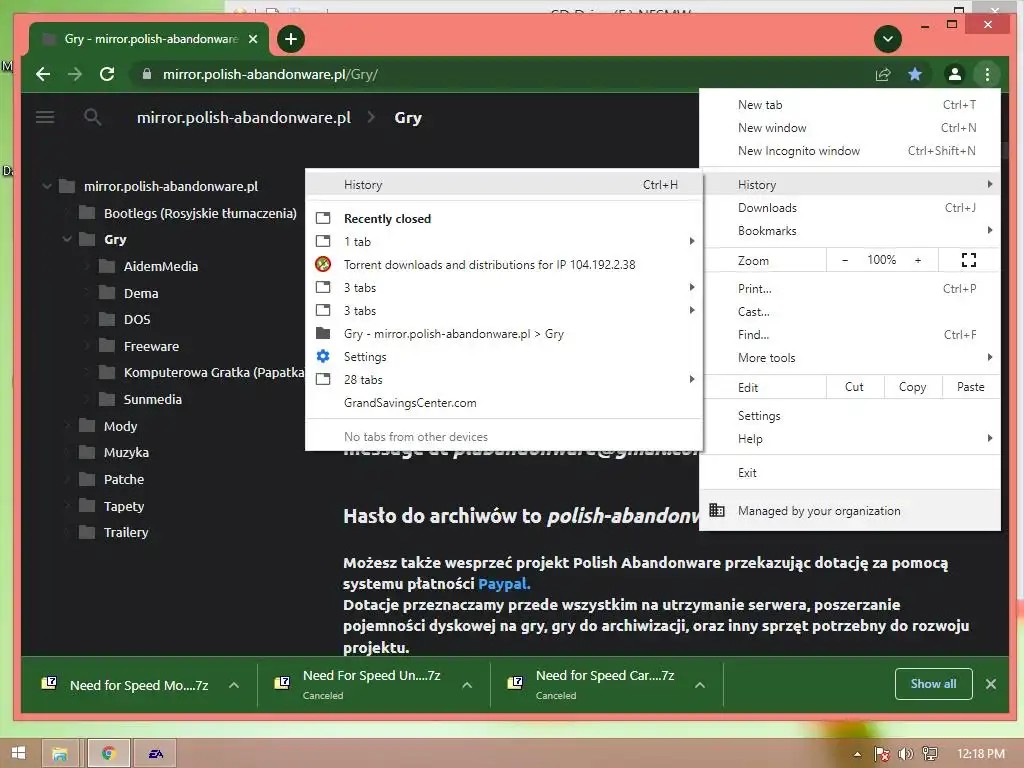Image resolution: width=1024 pixels, height=768 pixels.
Task: Go back using the browser back arrow
Action: 43,74
